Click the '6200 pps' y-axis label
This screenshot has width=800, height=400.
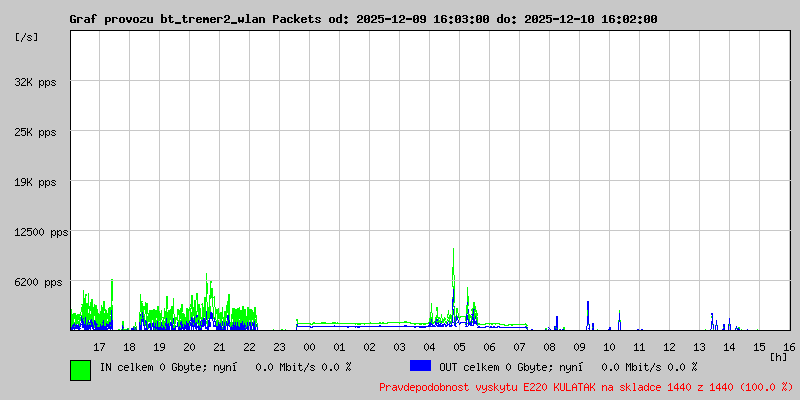point(38,282)
